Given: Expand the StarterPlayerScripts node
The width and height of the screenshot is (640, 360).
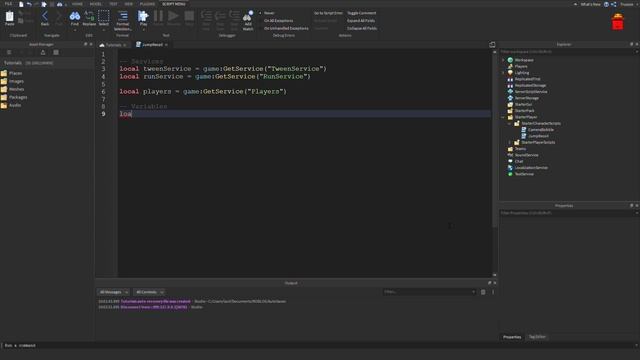Looking at the screenshot, I should [510, 142].
